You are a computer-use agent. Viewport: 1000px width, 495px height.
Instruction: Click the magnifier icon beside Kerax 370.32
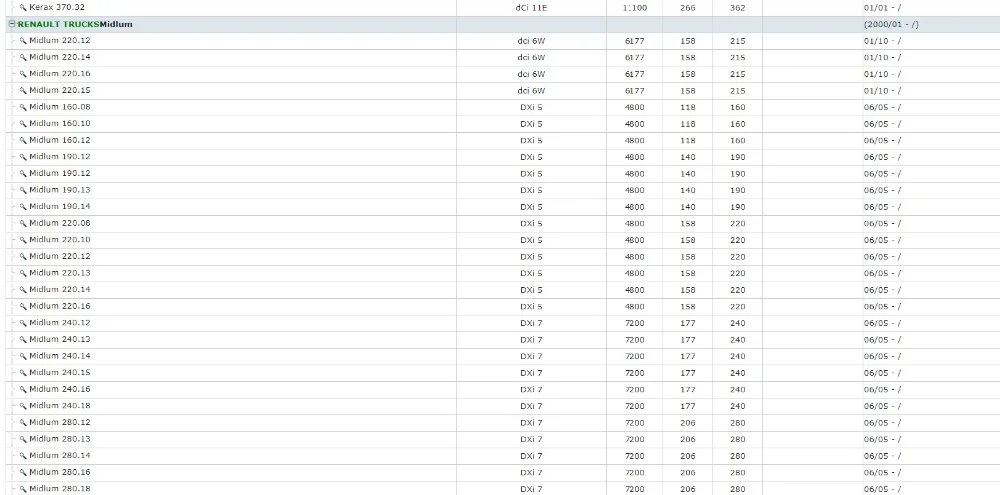[x=23, y=8]
